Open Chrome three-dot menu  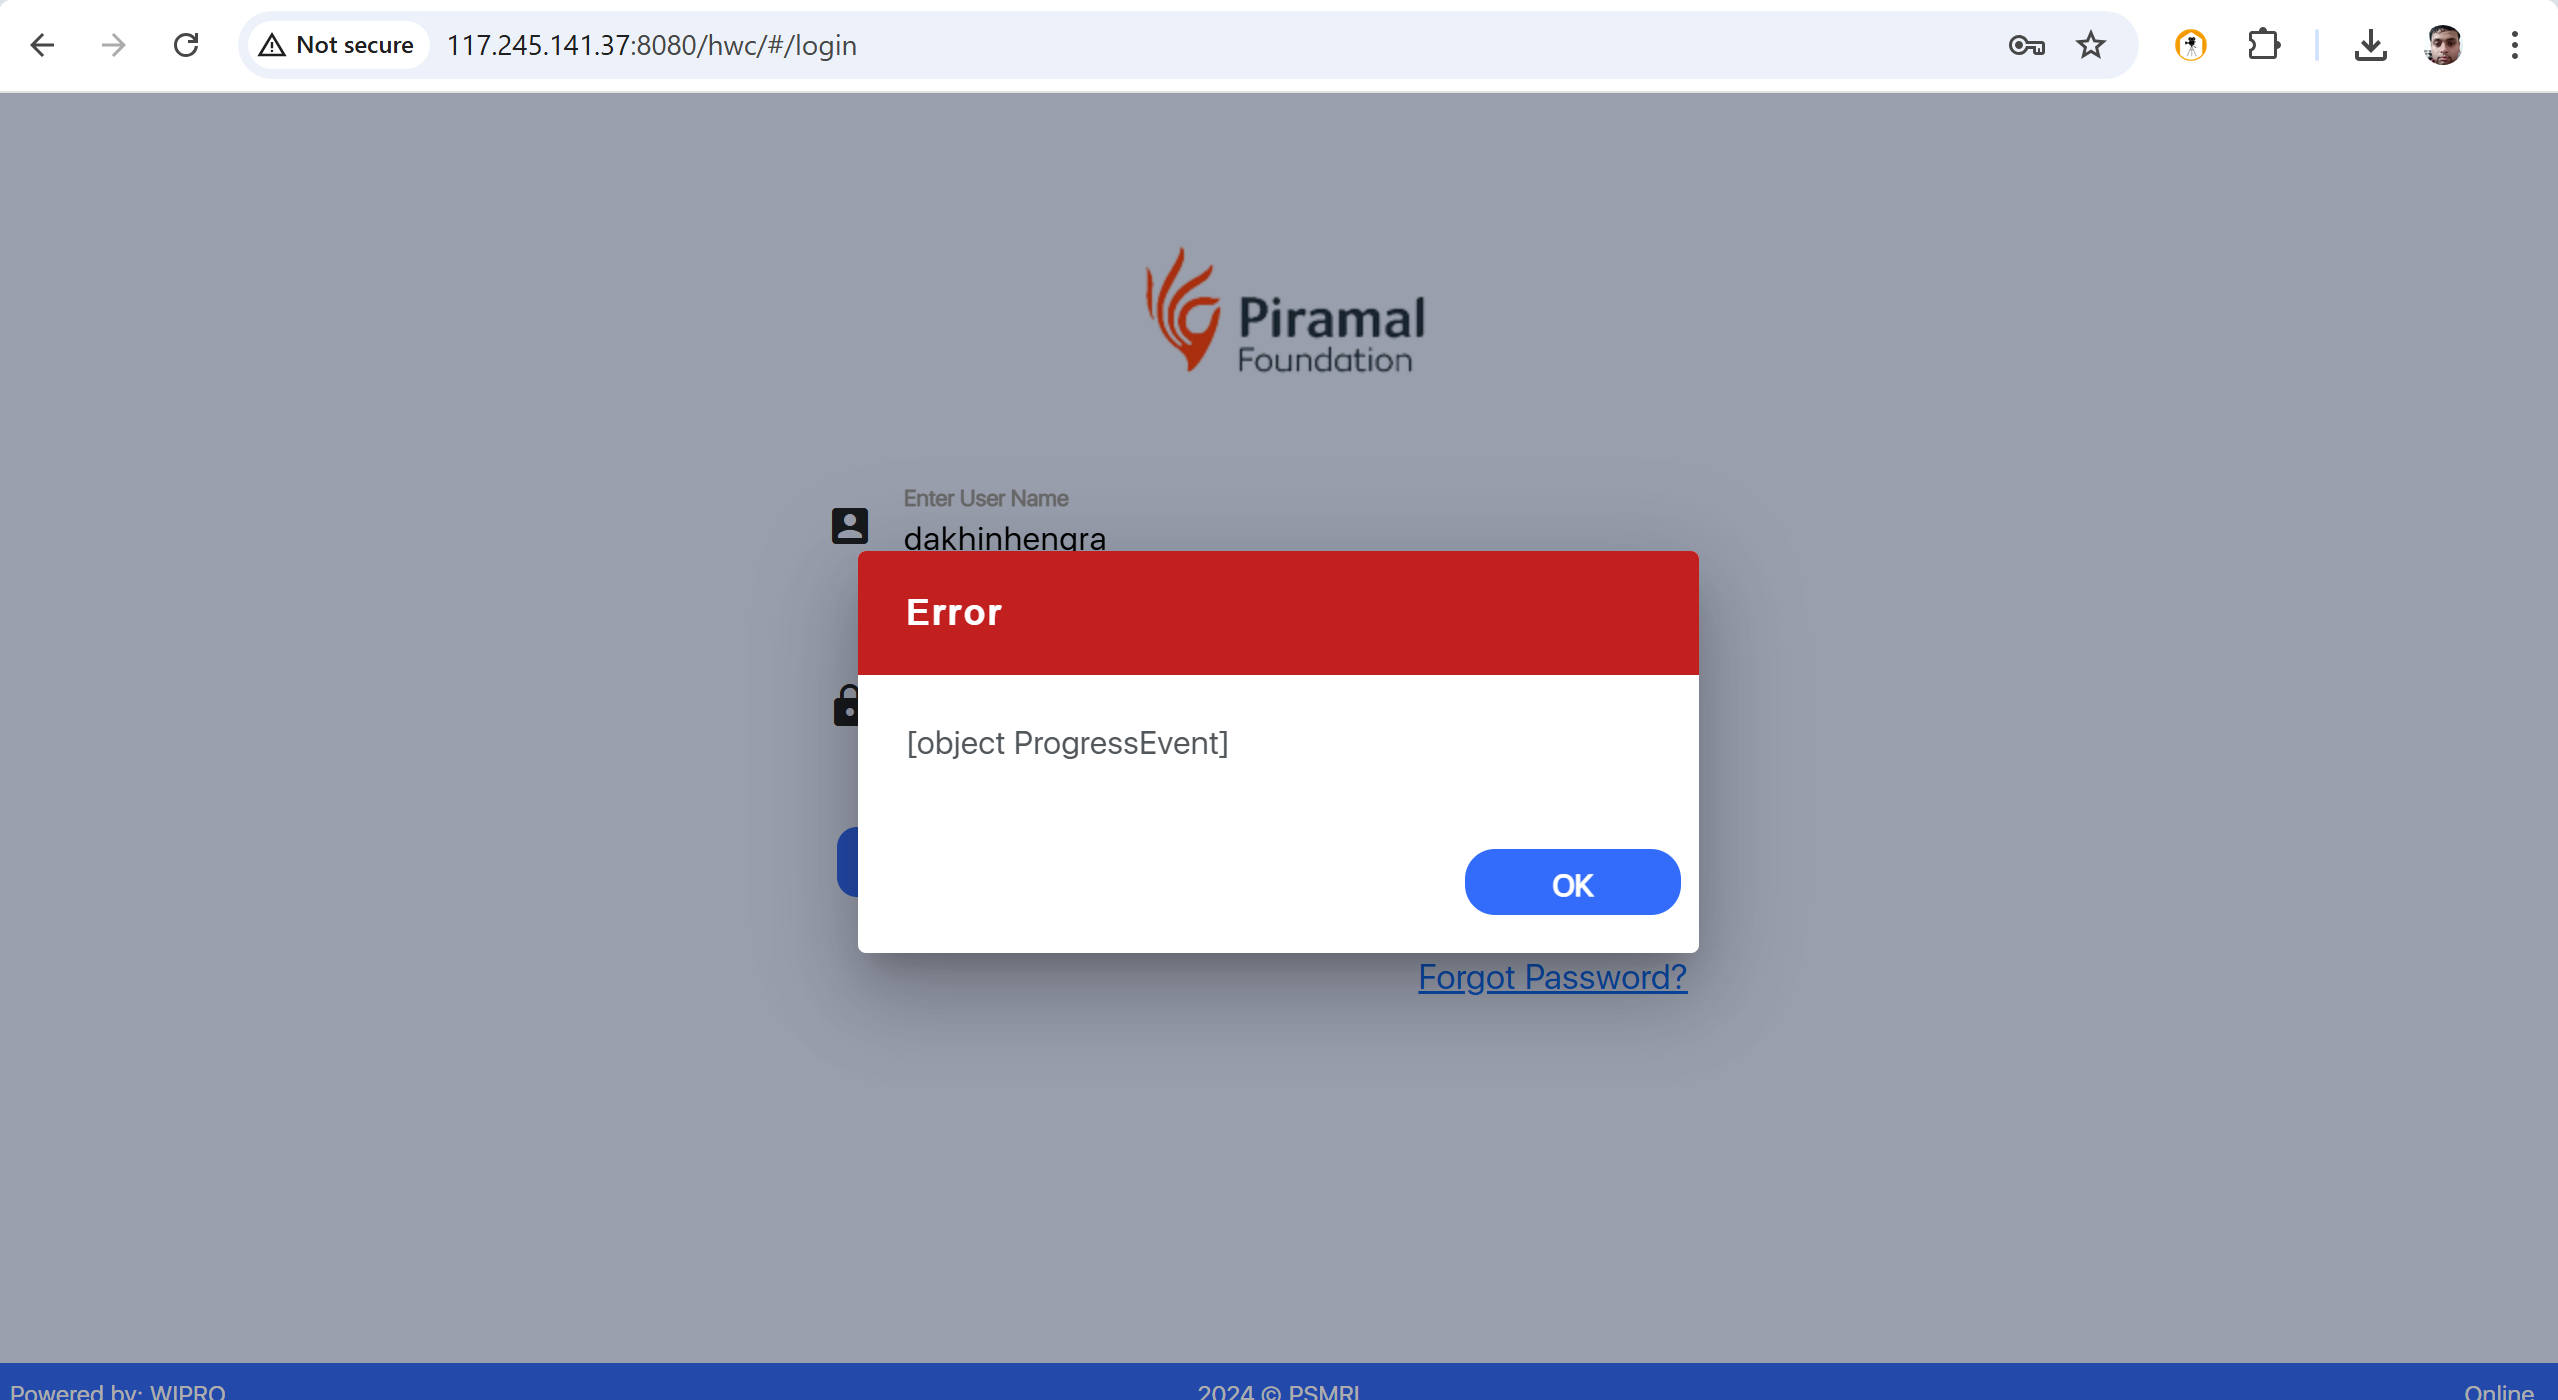(2515, 45)
